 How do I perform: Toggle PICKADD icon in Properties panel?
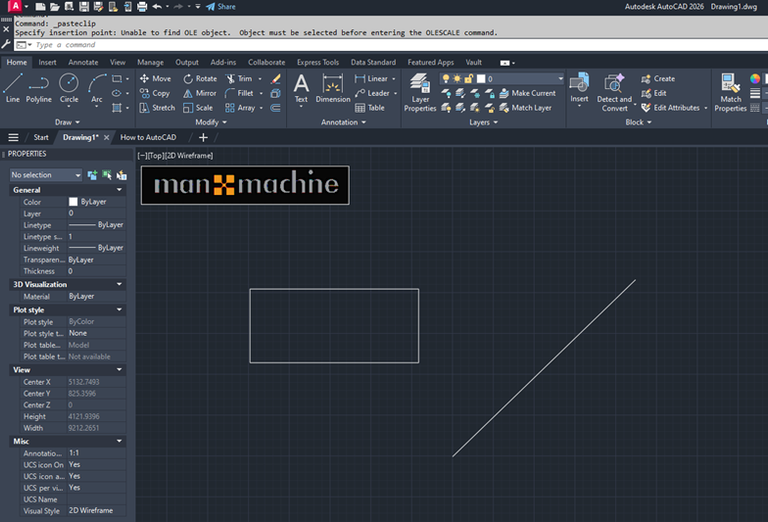pos(92,175)
